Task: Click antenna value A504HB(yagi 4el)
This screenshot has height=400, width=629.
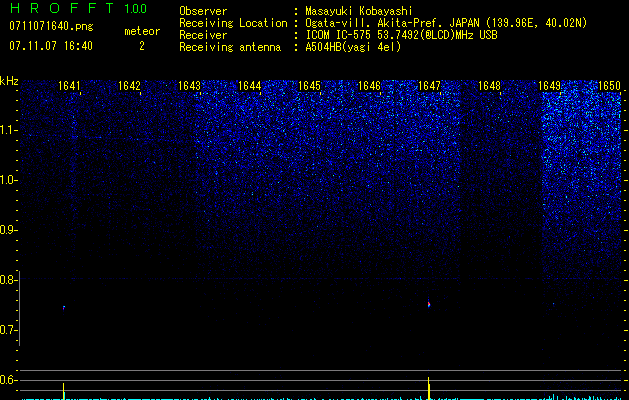Action: (x=353, y=47)
